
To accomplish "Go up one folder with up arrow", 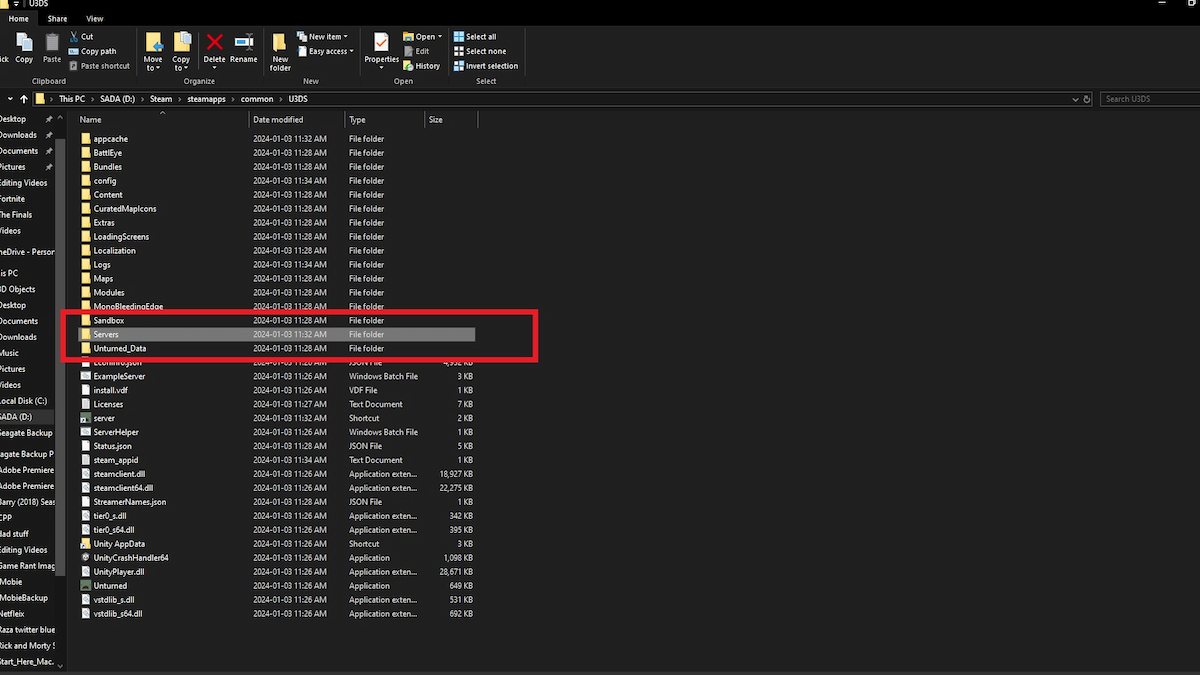I will tap(24, 99).
